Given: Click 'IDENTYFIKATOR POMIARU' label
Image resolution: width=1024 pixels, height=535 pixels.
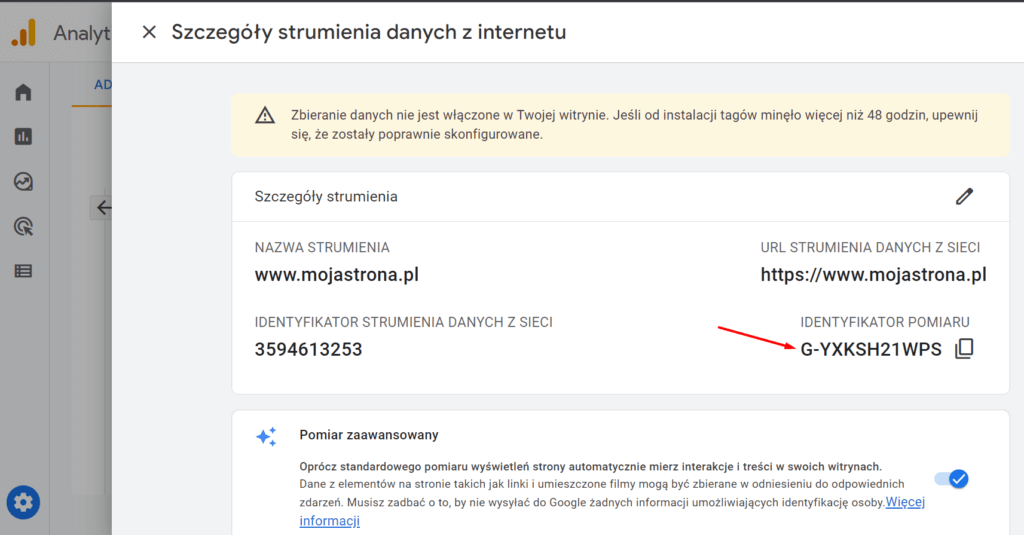Looking at the screenshot, I should click(x=885, y=322).
